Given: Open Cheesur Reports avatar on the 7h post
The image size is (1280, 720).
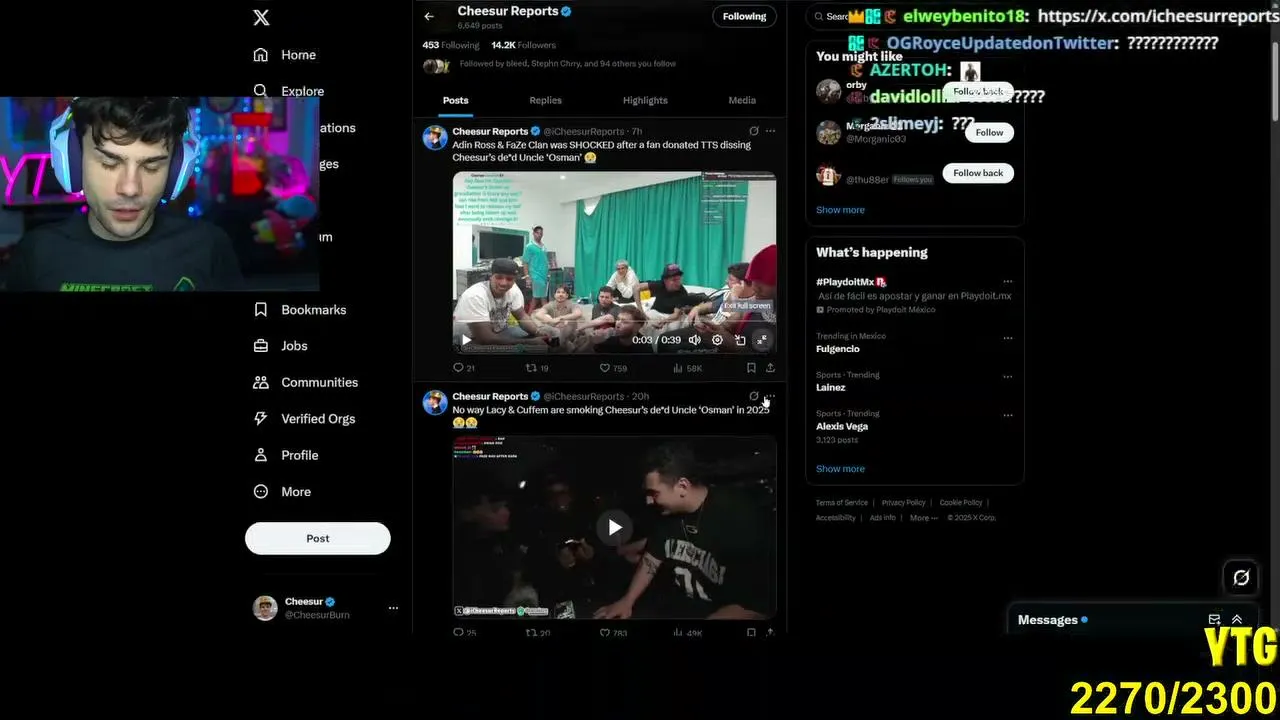Looking at the screenshot, I should point(435,138).
